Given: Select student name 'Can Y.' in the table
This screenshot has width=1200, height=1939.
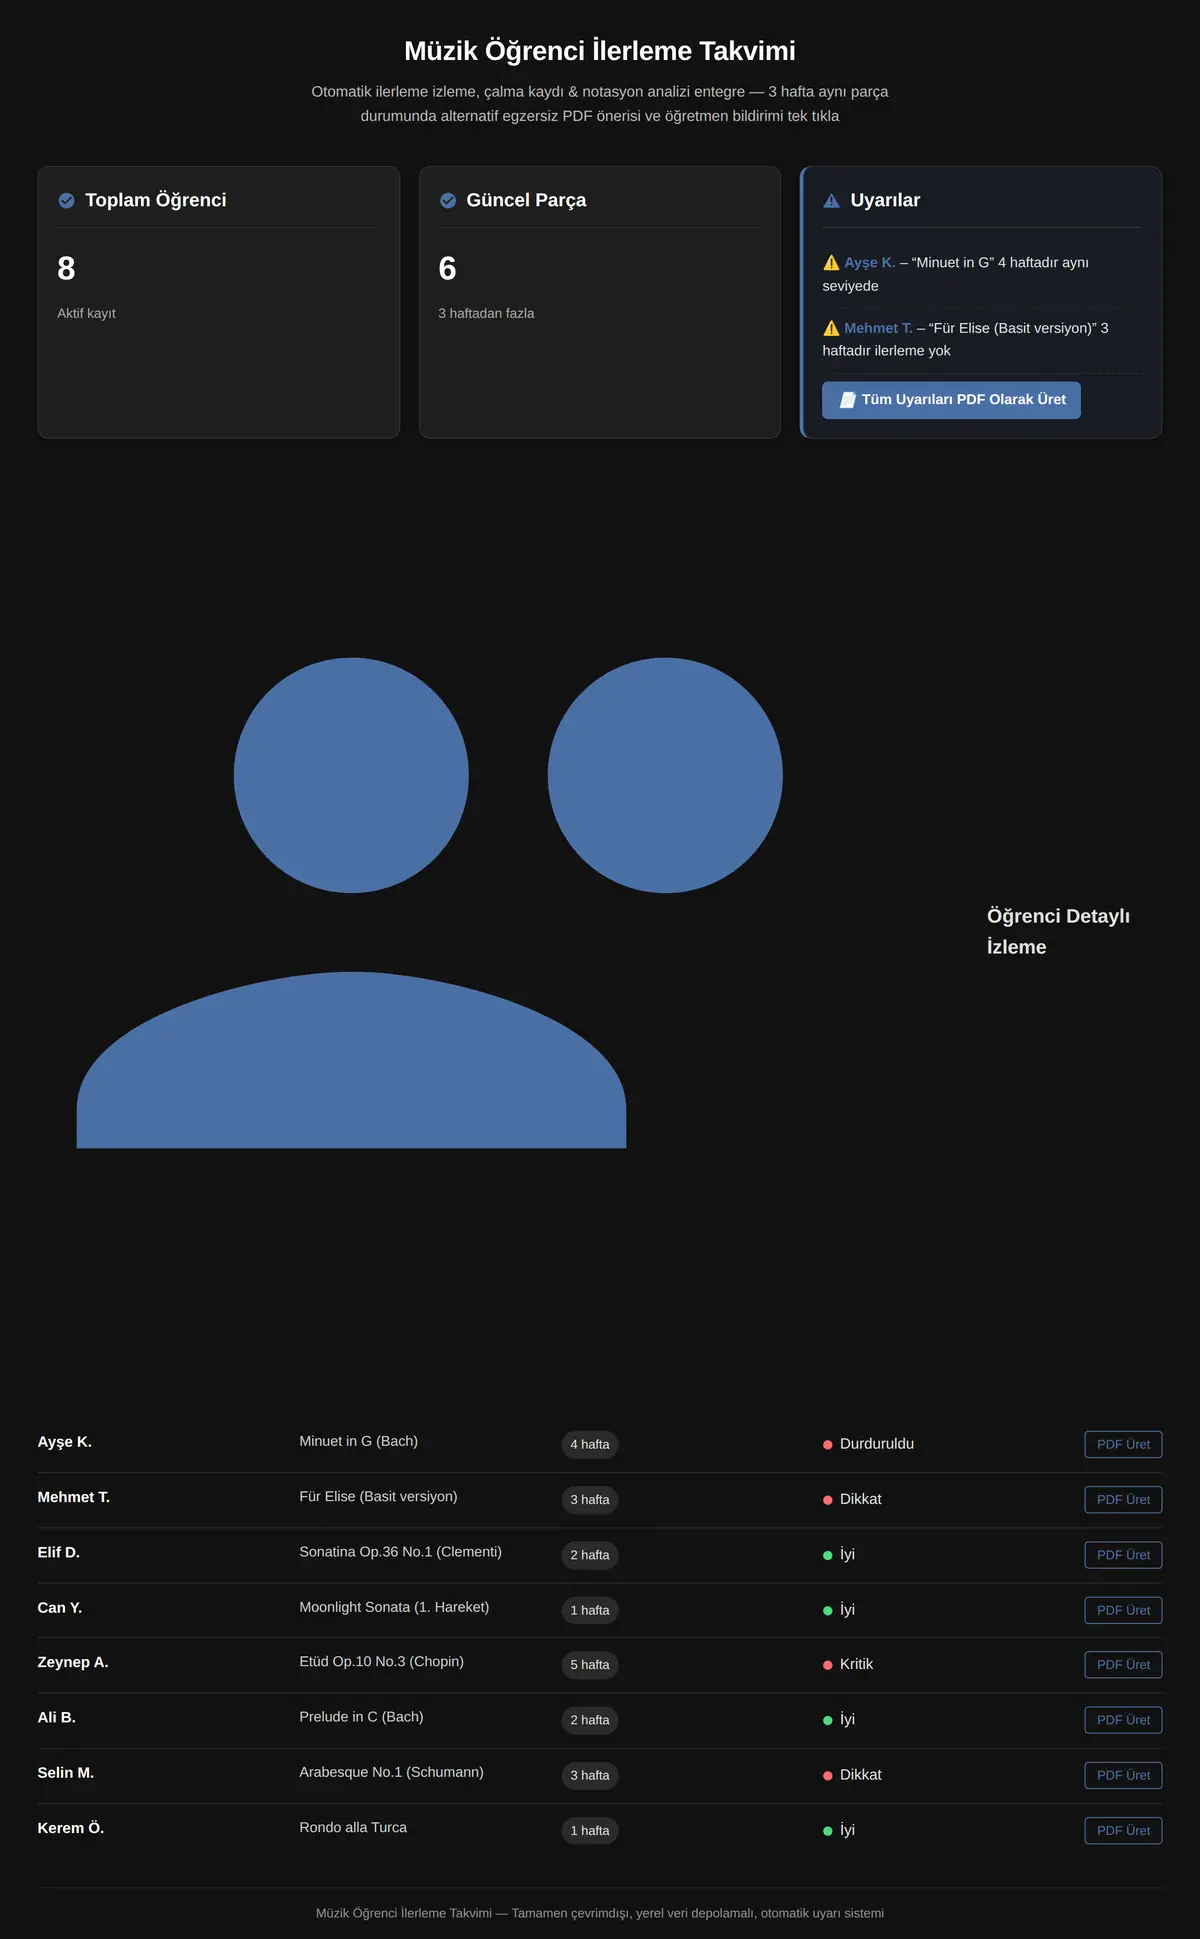Looking at the screenshot, I should (60, 1608).
